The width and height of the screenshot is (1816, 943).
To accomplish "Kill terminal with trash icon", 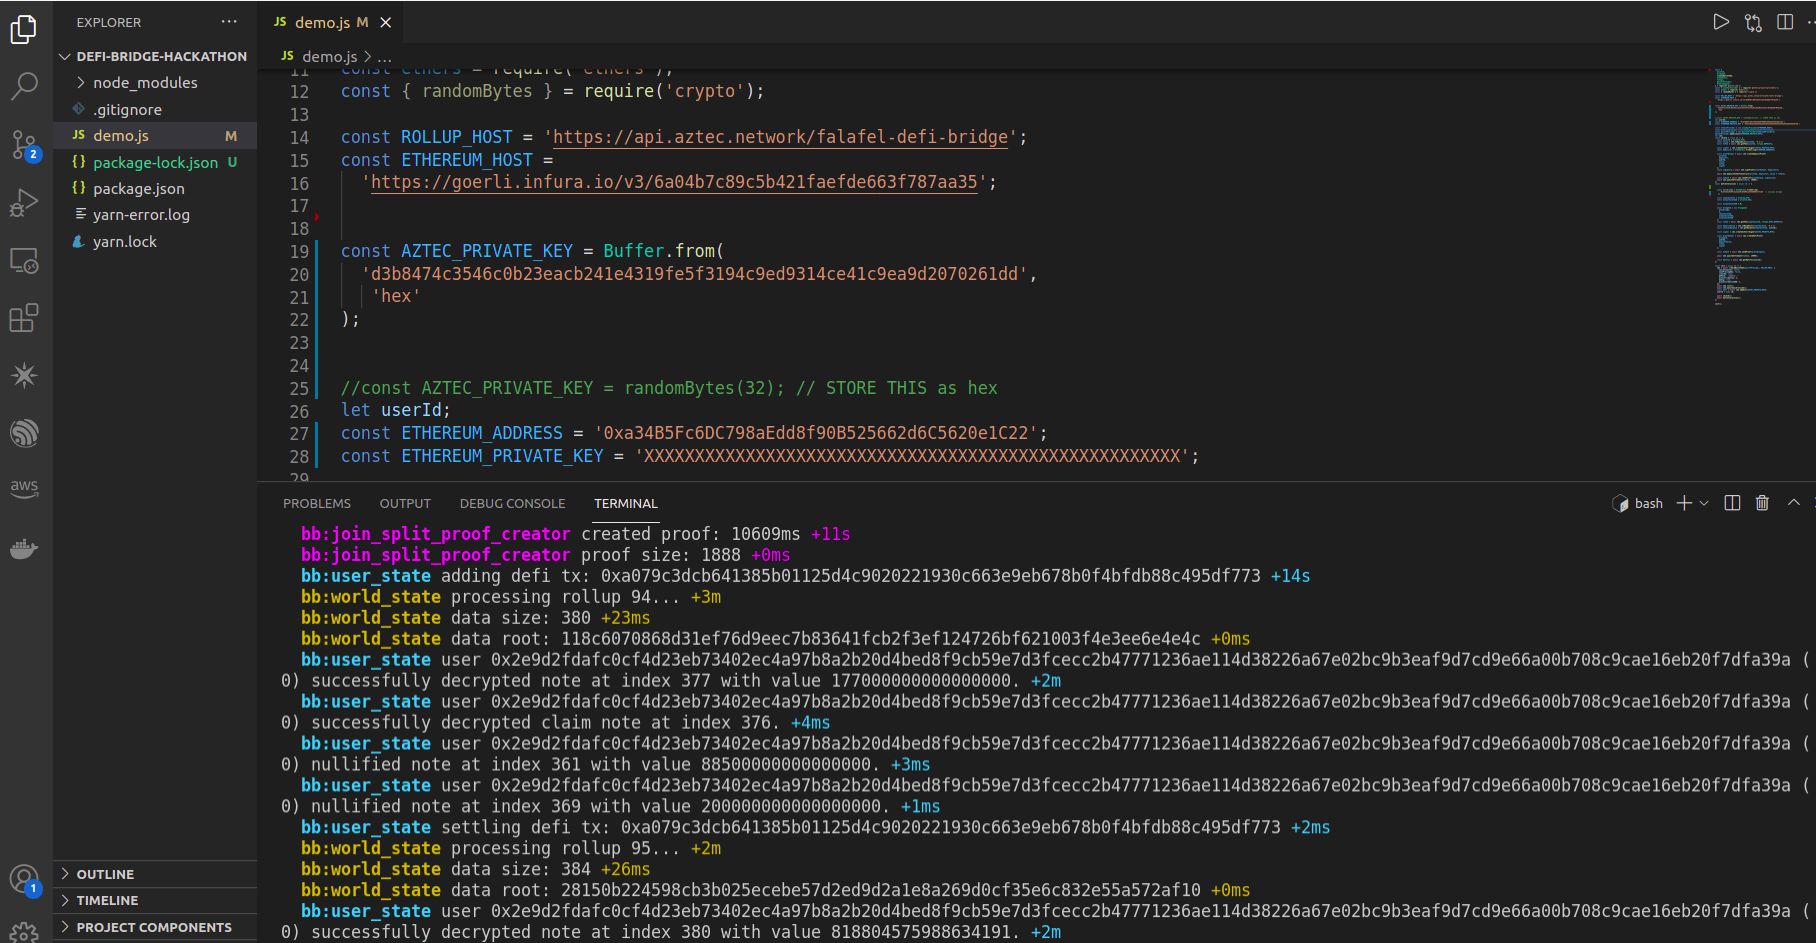I will (x=1763, y=503).
